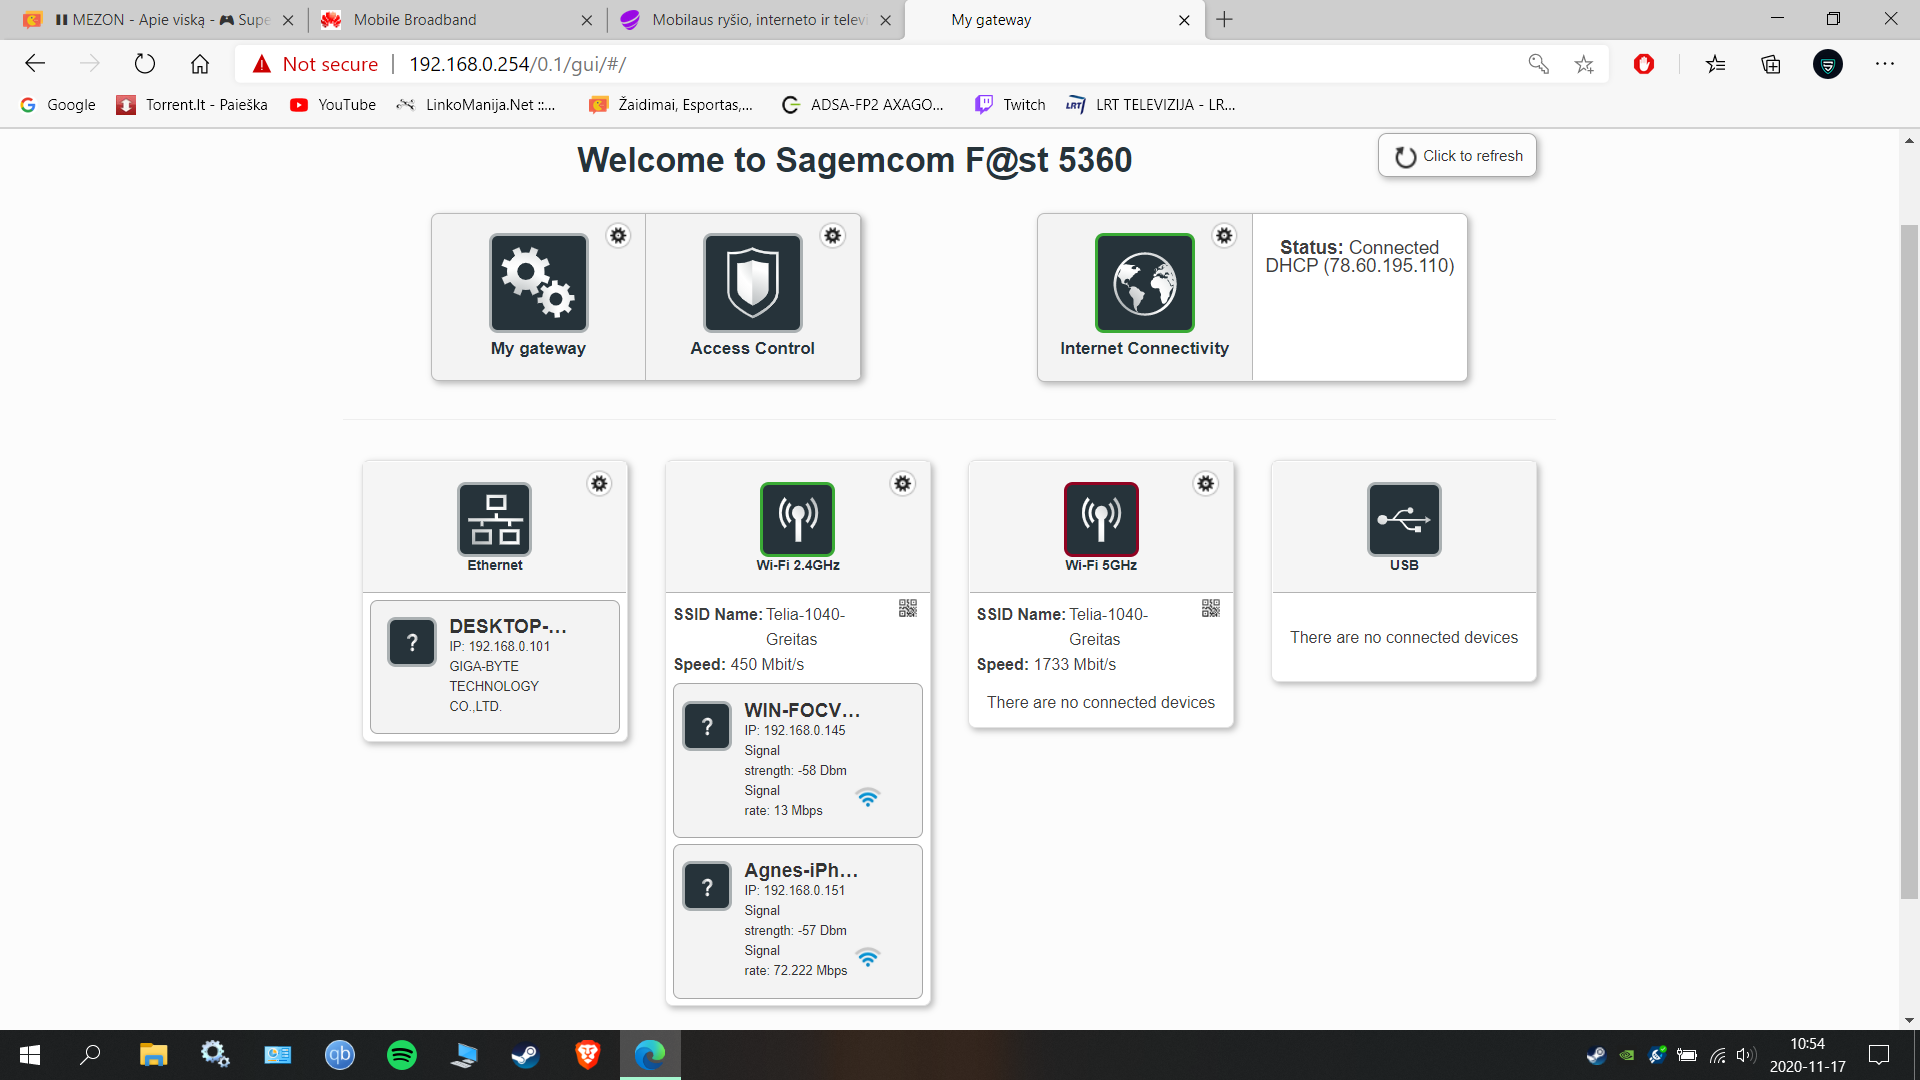Screen dimensions: 1920x1080
Task: Open the Collections button in toolbar
Action: click(1771, 64)
